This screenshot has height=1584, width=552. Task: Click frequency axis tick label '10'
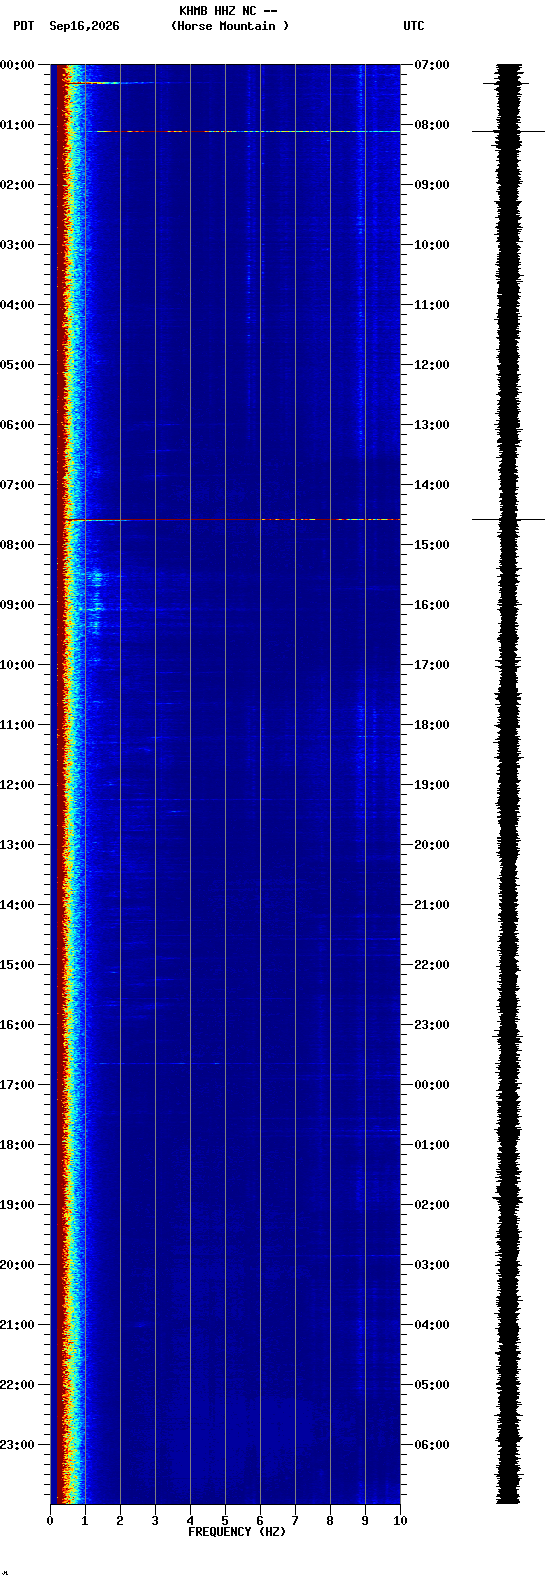[400, 1521]
